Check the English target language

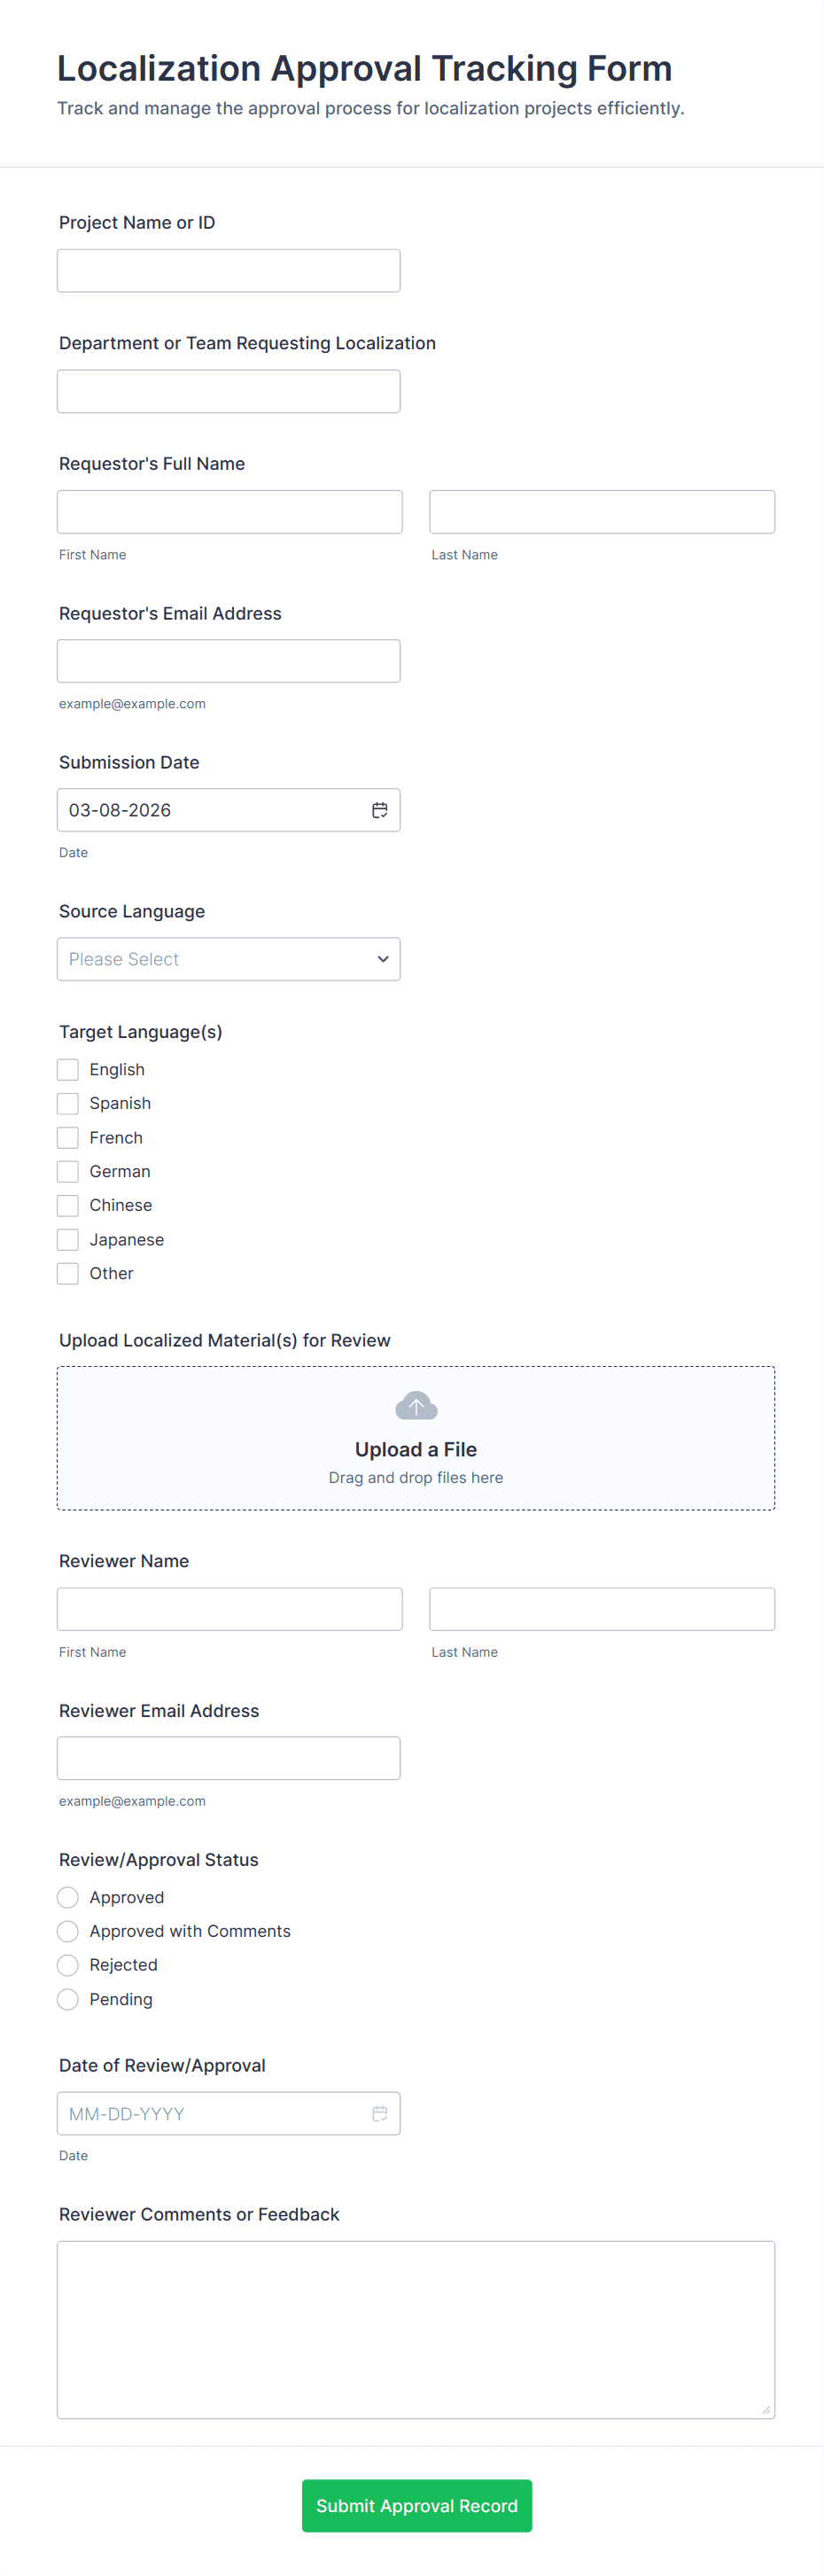coord(68,1070)
